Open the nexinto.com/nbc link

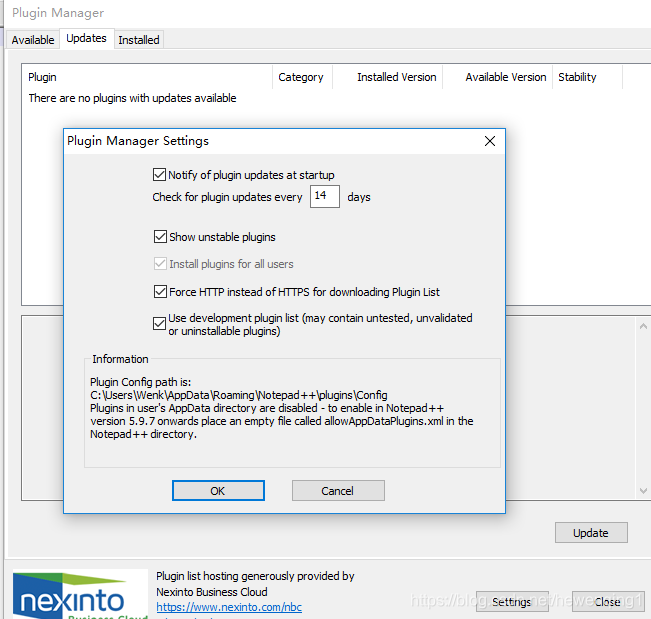229,607
